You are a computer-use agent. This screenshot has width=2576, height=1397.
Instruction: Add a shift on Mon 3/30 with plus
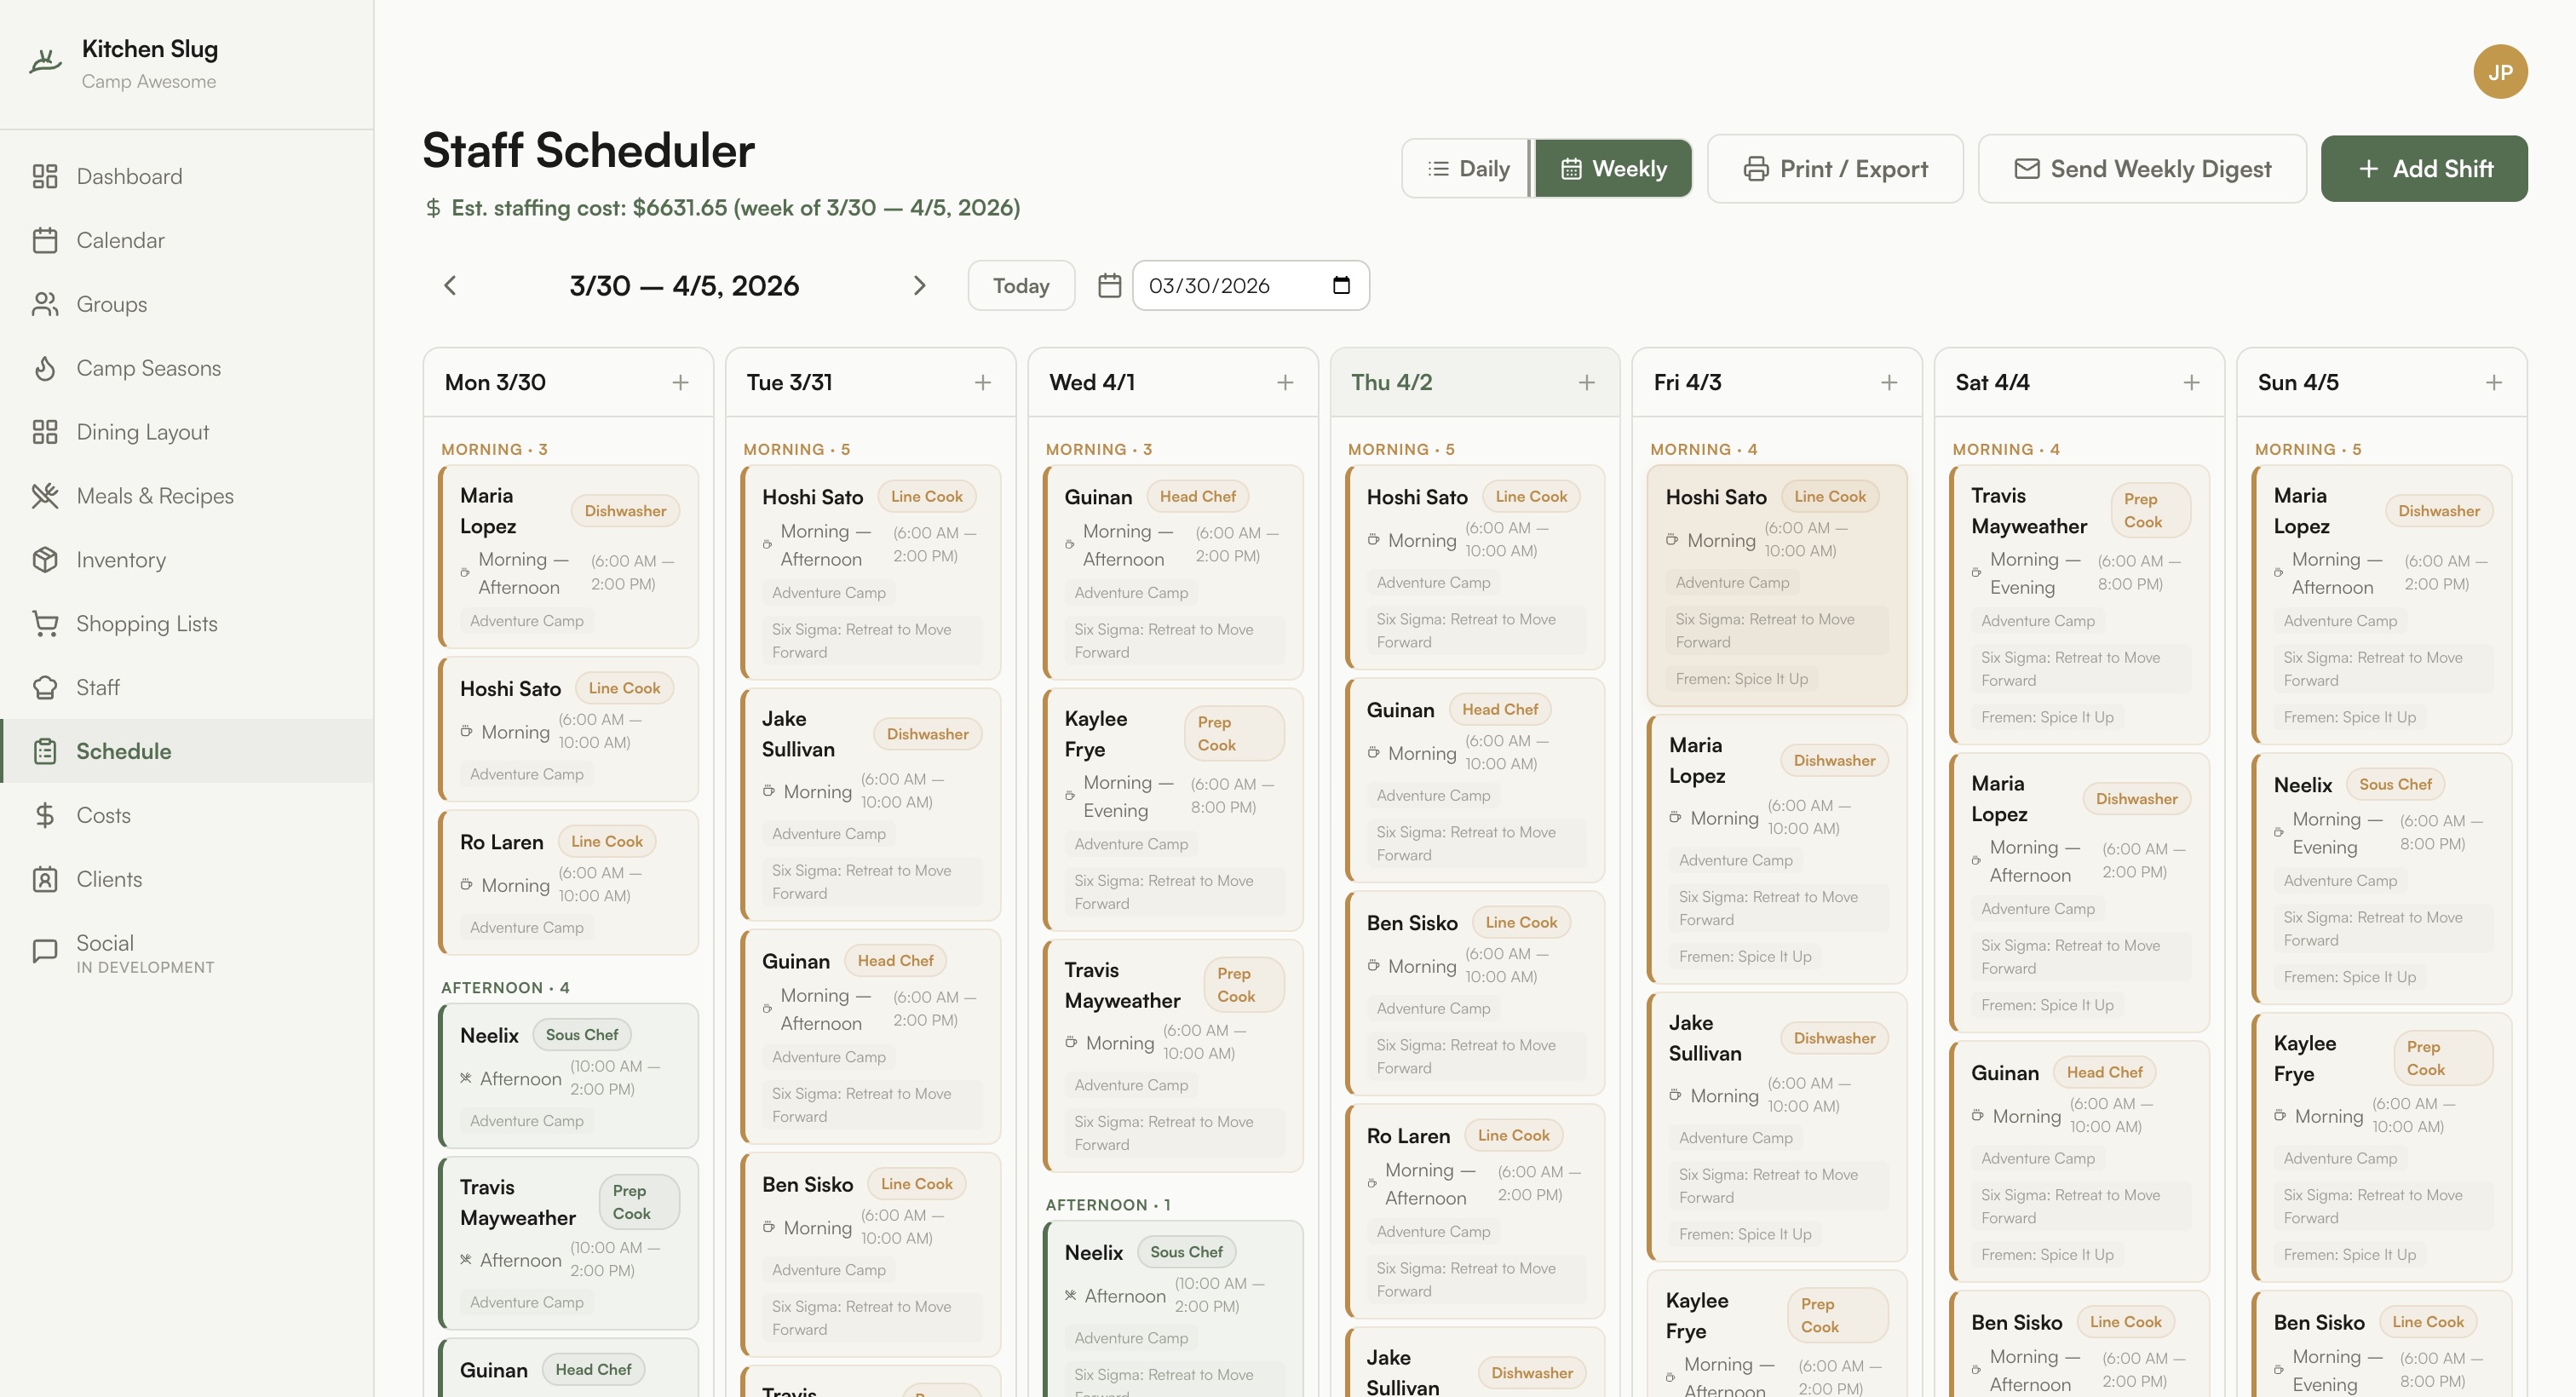[680, 383]
